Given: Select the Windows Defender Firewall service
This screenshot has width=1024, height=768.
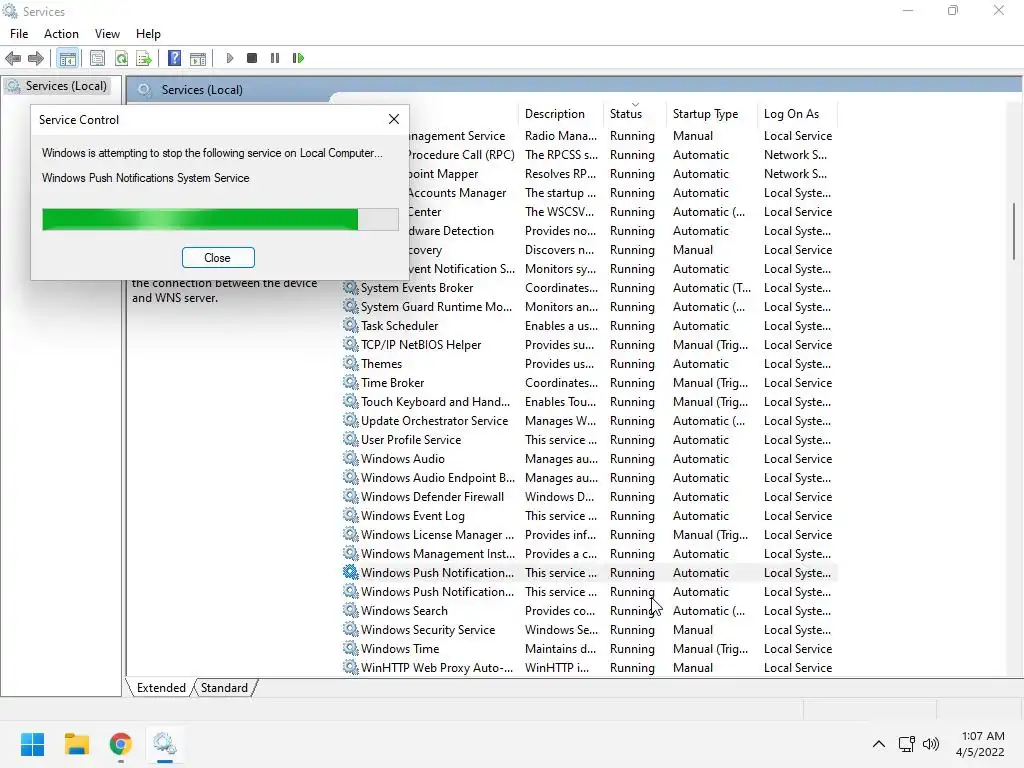Looking at the screenshot, I should tap(589, 496).
